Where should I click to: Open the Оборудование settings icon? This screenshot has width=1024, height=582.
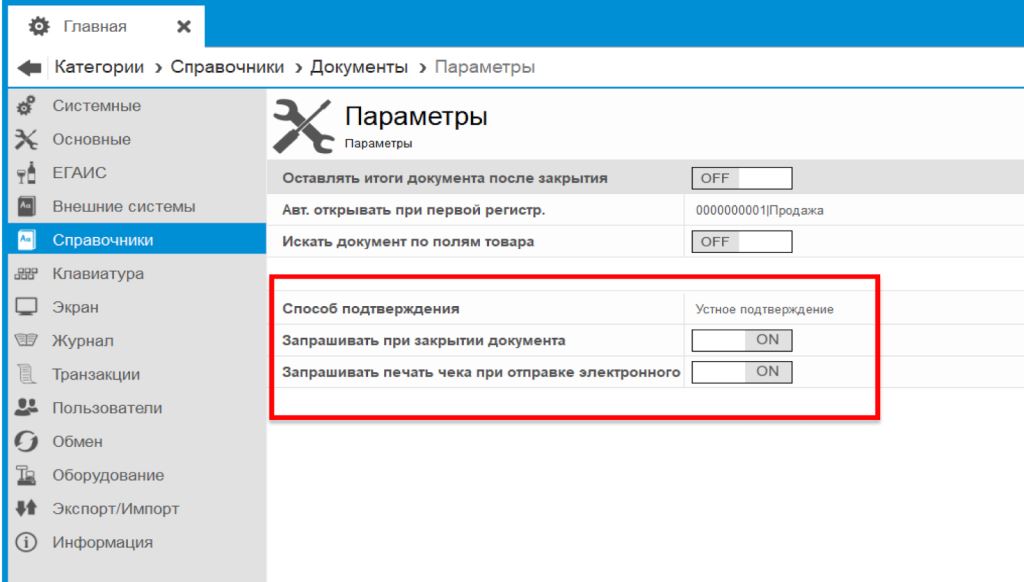coord(26,475)
